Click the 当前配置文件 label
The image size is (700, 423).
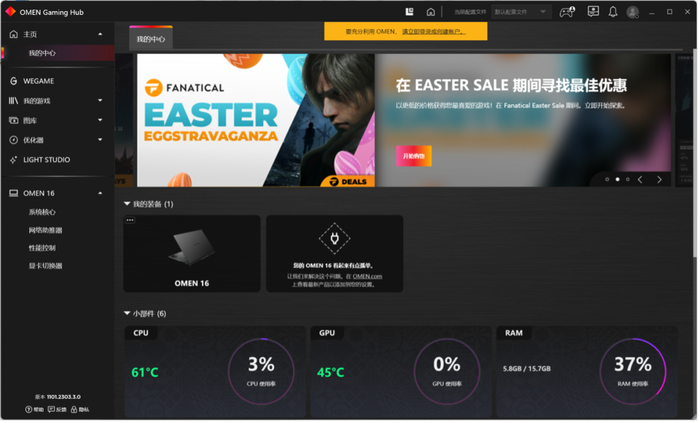click(470, 12)
